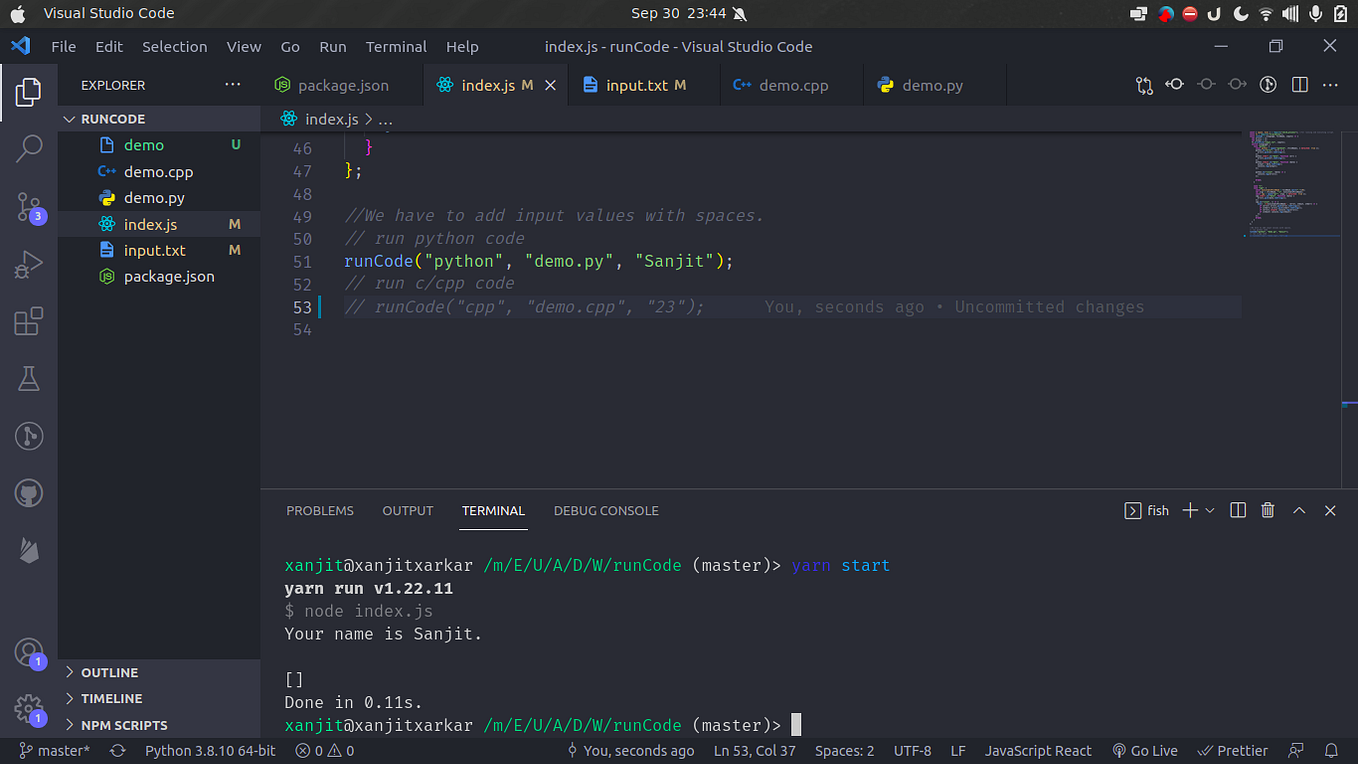This screenshot has width=1358, height=764.
Task: Toggle night light via moon tray icon
Action: click(x=1238, y=13)
